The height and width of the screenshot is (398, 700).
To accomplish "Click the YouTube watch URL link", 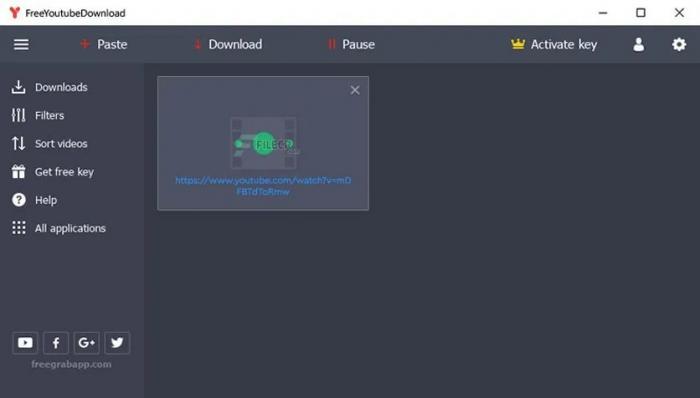I will [x=263, y=186].
